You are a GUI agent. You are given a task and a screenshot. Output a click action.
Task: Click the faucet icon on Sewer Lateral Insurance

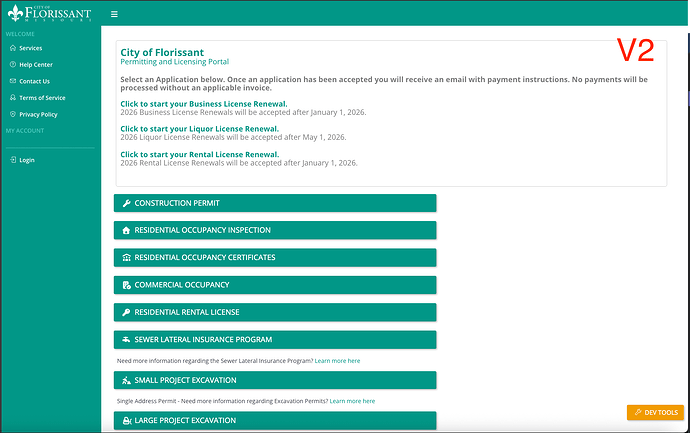[126, 340]
